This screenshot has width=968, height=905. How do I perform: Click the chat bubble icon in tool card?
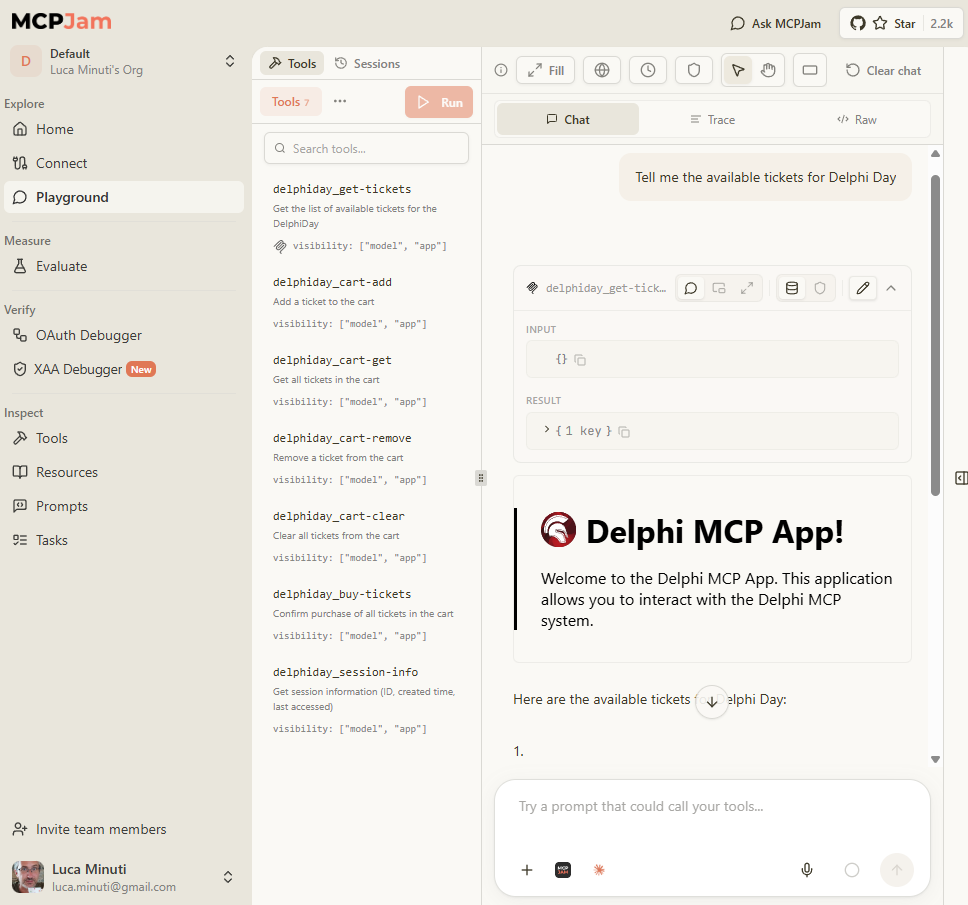(x=691, y=288)
